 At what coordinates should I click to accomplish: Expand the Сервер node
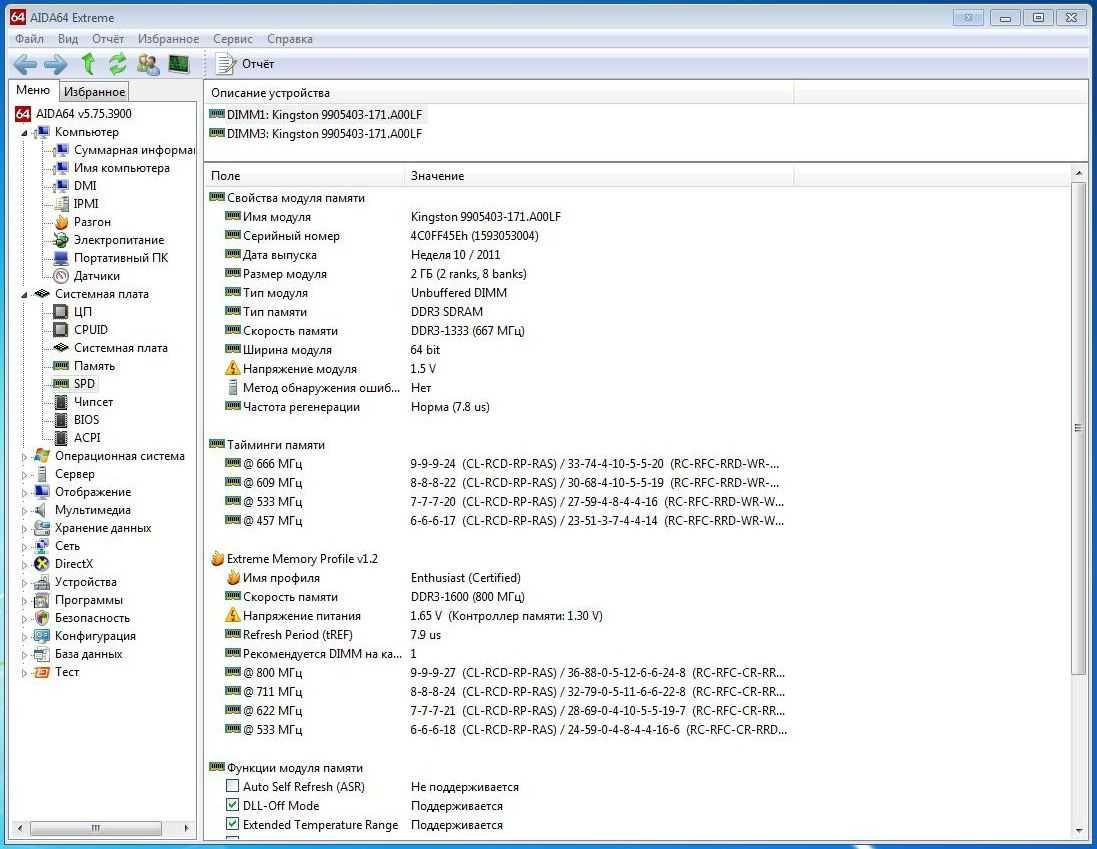(24, 475)
